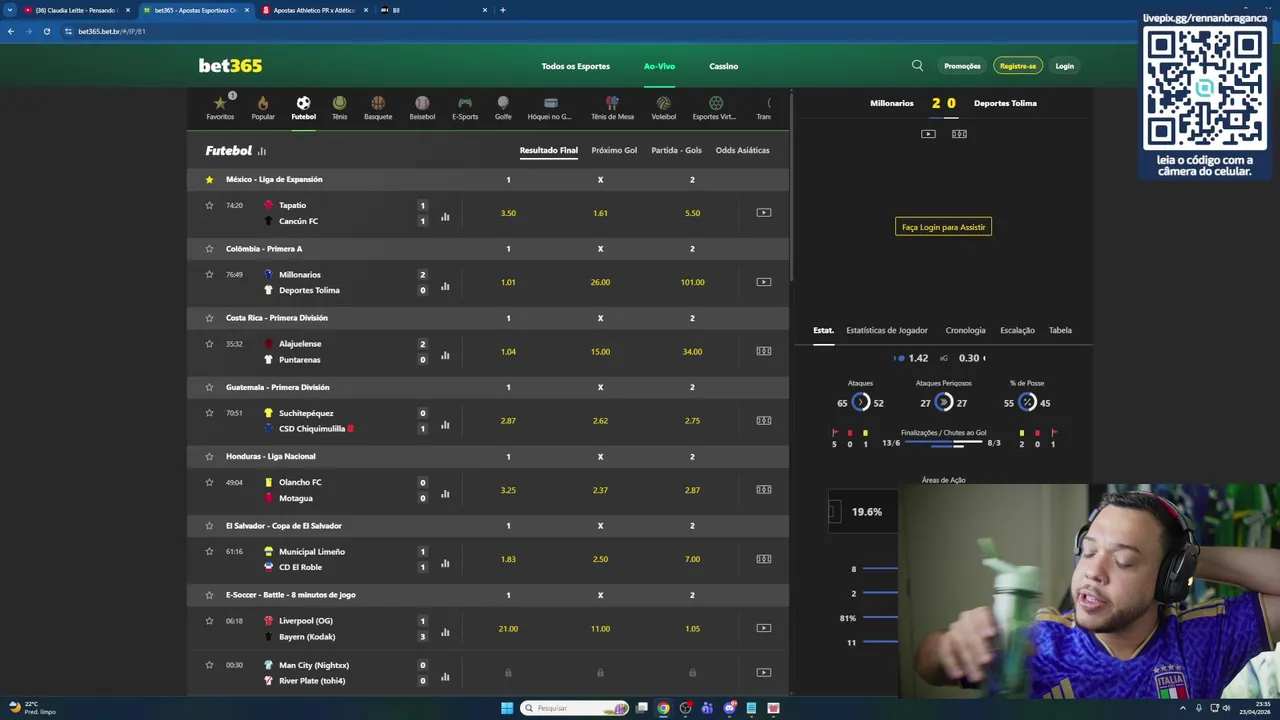Favorite the Millonarios match
This screenshot has width=1280, height=720.
click(209, 274)
